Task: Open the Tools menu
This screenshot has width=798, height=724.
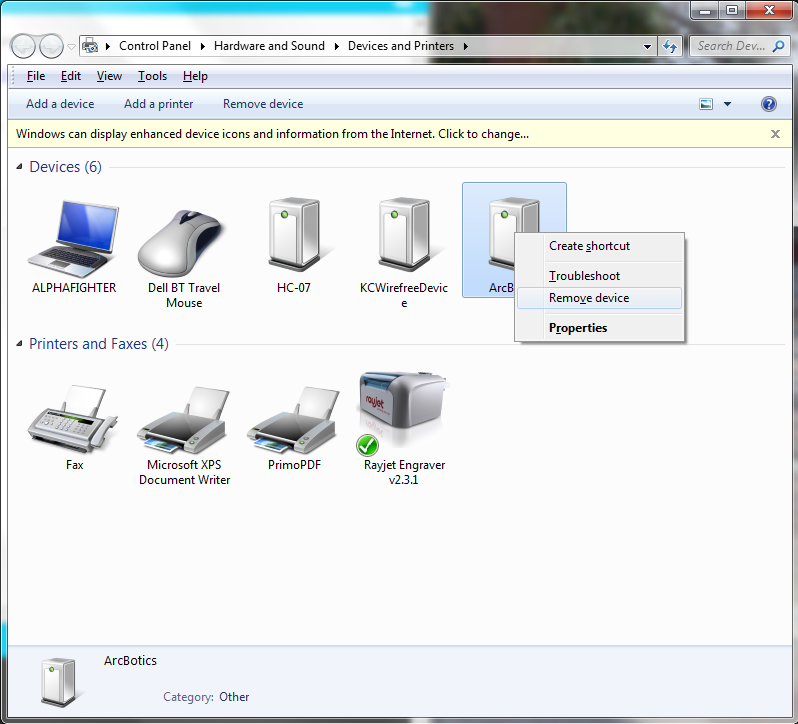Action: [x=152, y=76]
